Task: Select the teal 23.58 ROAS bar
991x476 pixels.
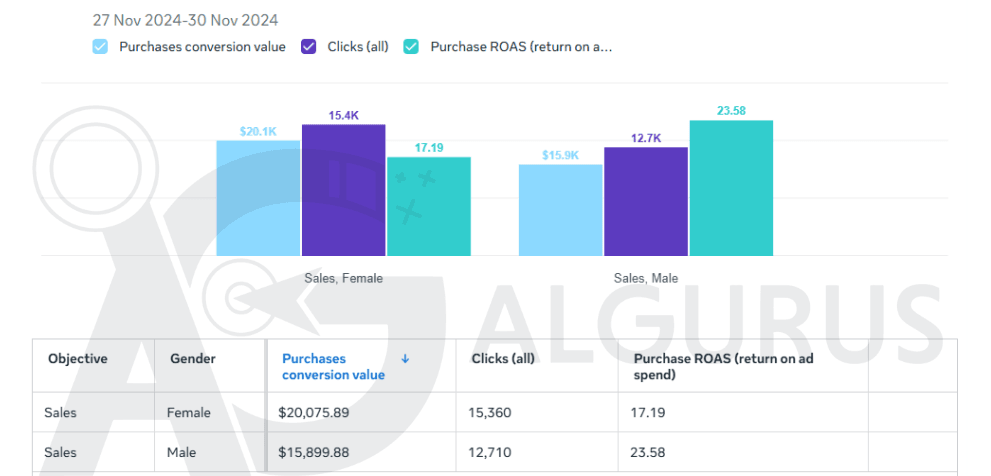Action: click(731, 188)
